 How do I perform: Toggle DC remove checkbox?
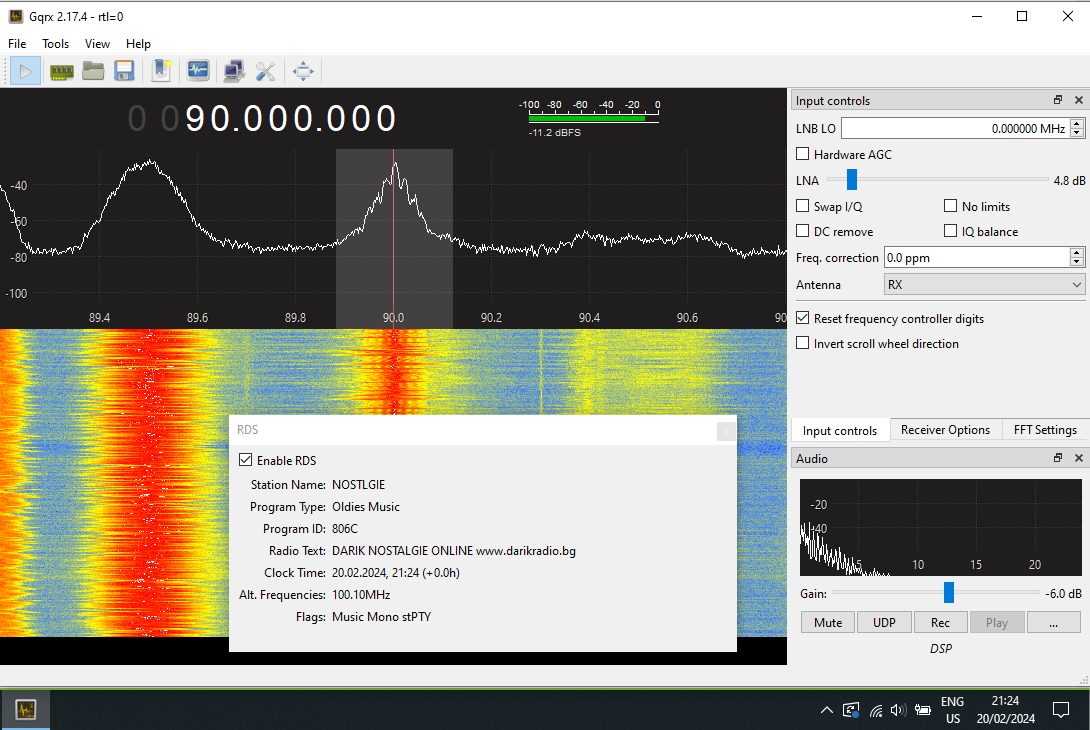803,231
